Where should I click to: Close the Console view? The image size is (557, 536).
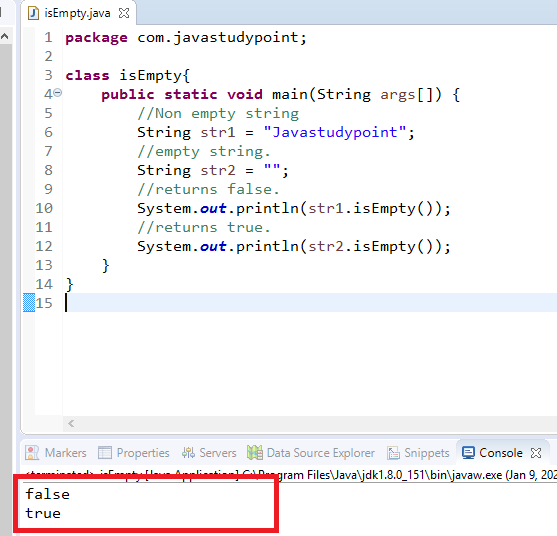coord(536,453)
